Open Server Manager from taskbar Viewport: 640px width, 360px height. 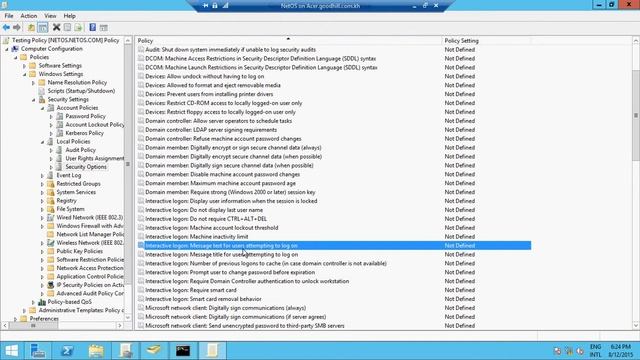click(x=38, y=351)
